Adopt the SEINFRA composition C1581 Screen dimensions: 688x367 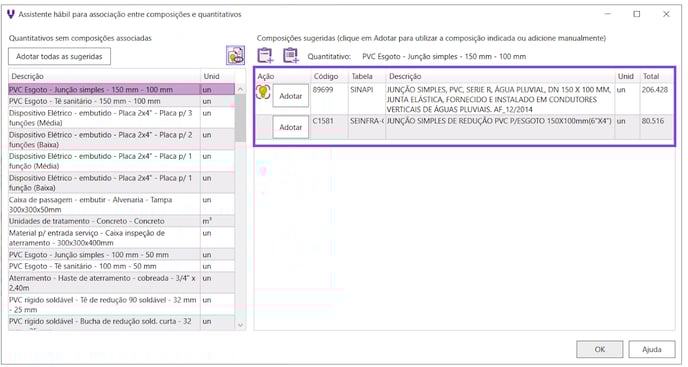pos(290,127)
